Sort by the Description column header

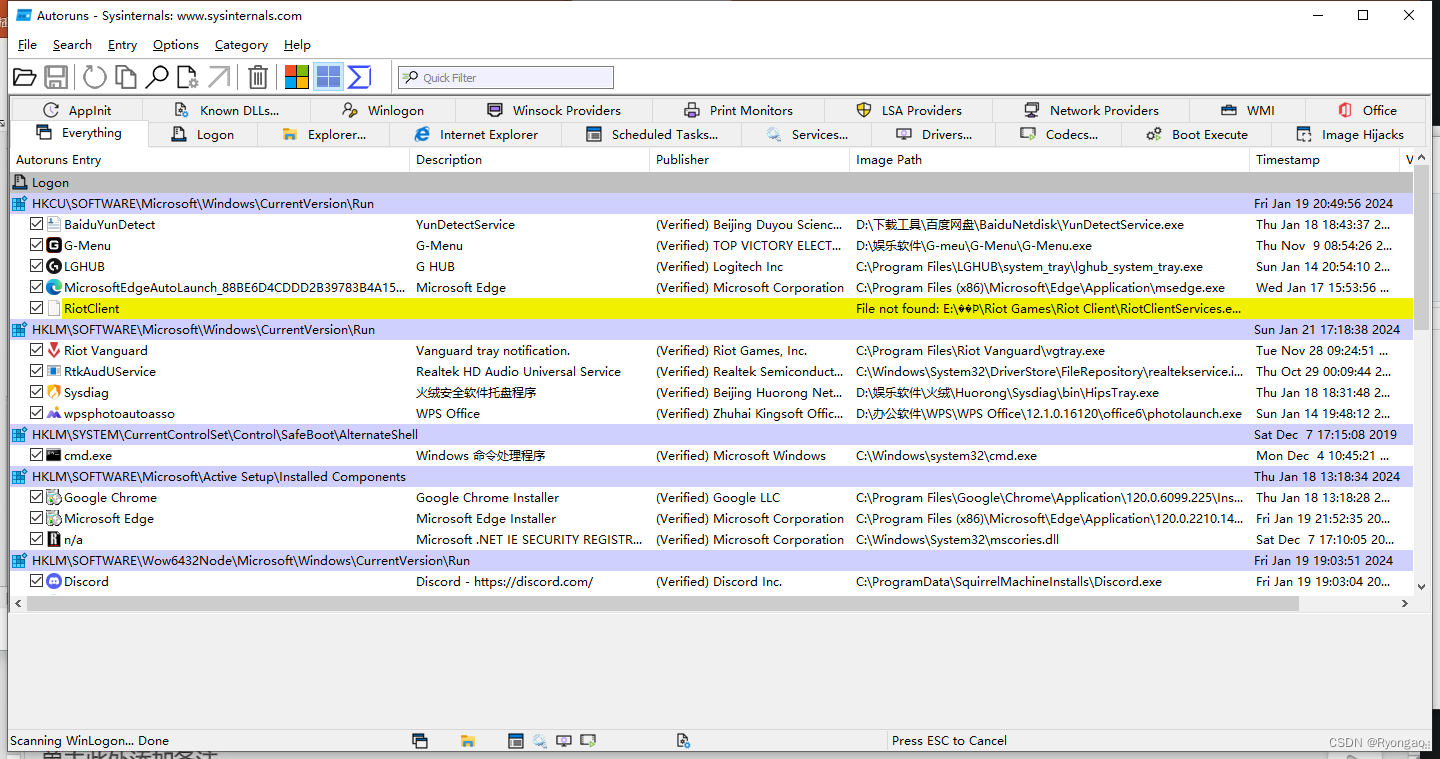pyautogui.click(x=530, y=160)
